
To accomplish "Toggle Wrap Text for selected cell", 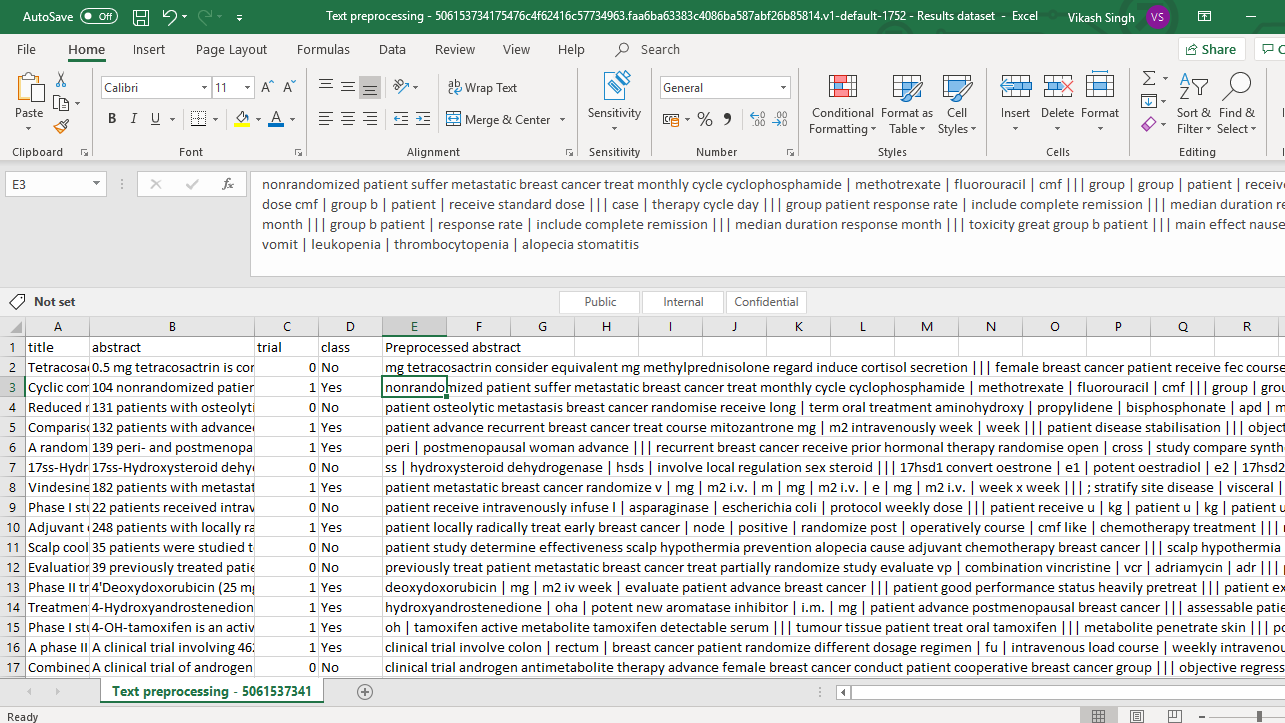I will click(482, 88).
